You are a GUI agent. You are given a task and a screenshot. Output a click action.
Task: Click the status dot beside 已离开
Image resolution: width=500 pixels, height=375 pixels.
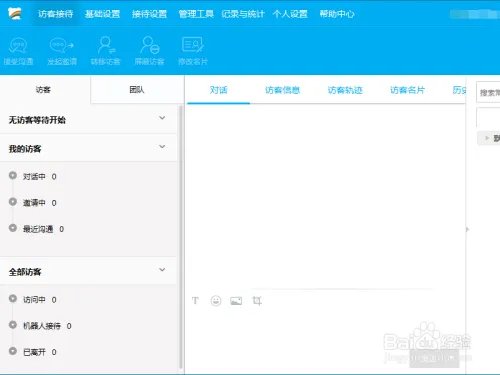coord(13,351)
